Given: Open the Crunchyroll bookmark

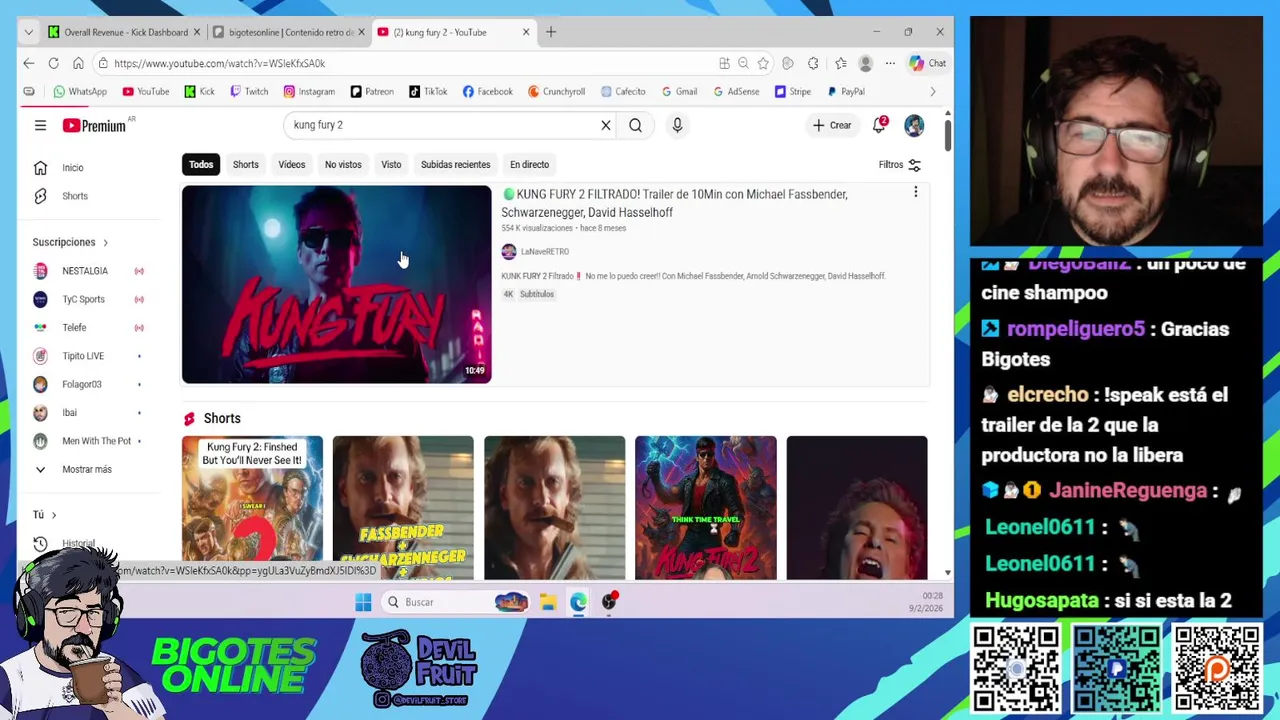Looking at the screenshot, I should [555, 91].
